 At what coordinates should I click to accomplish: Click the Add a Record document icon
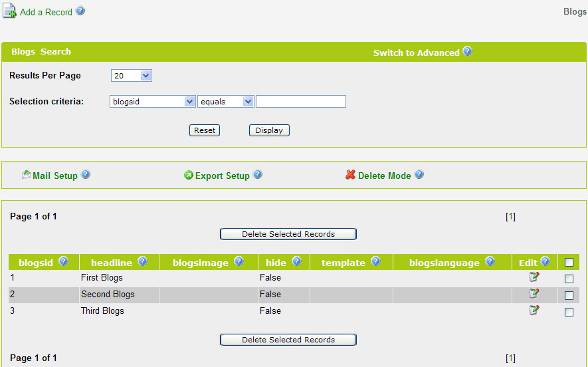(9, 10)
